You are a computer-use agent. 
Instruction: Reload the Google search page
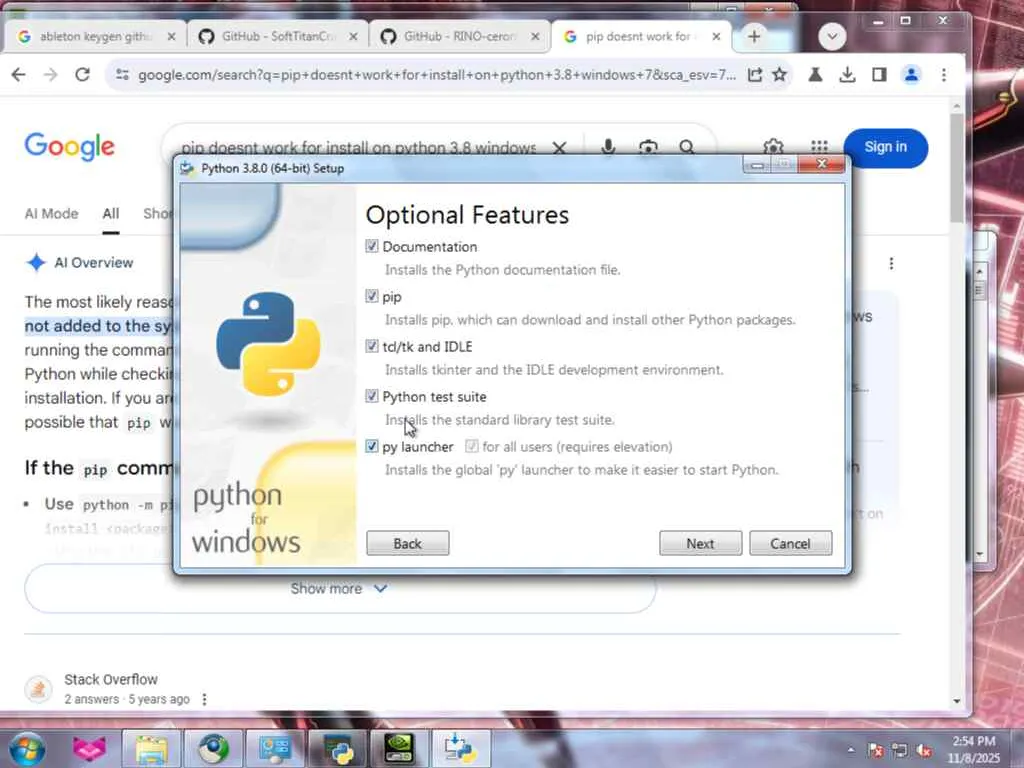coord(82,74)
